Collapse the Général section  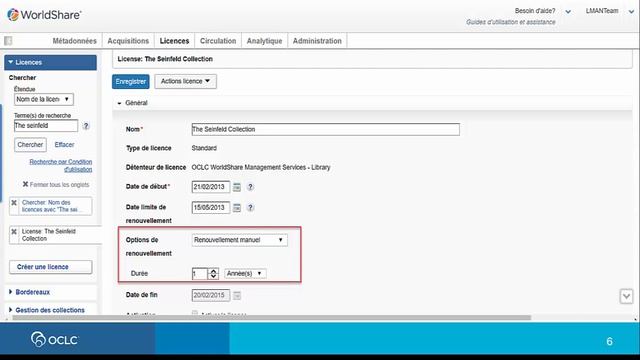[119, 103]
